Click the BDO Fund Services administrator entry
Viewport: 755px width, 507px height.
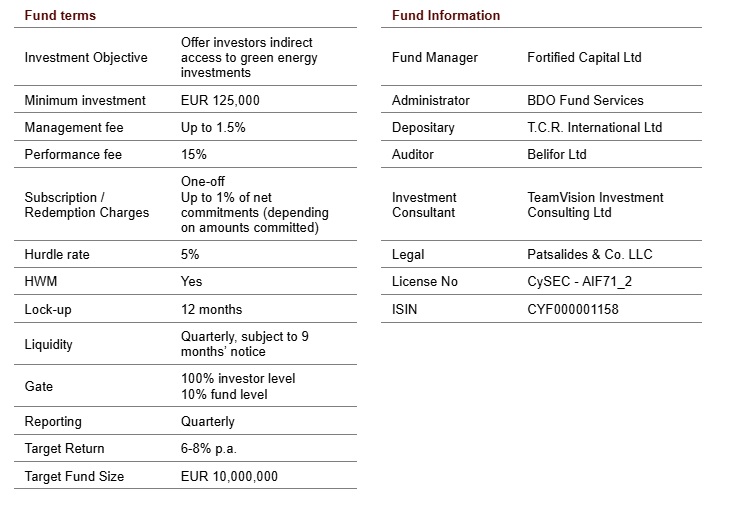585,100
